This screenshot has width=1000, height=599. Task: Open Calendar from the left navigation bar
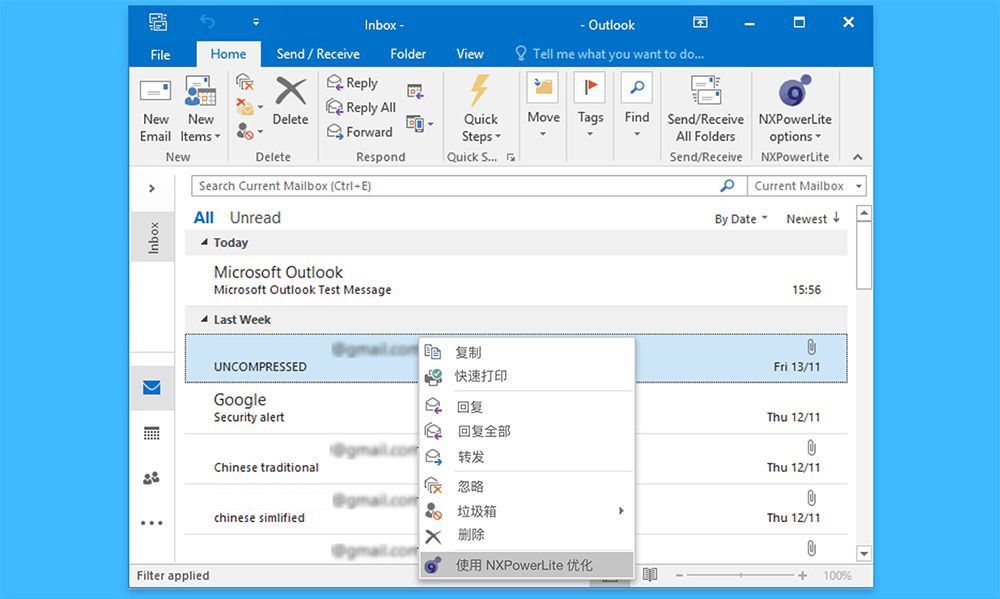151,434
